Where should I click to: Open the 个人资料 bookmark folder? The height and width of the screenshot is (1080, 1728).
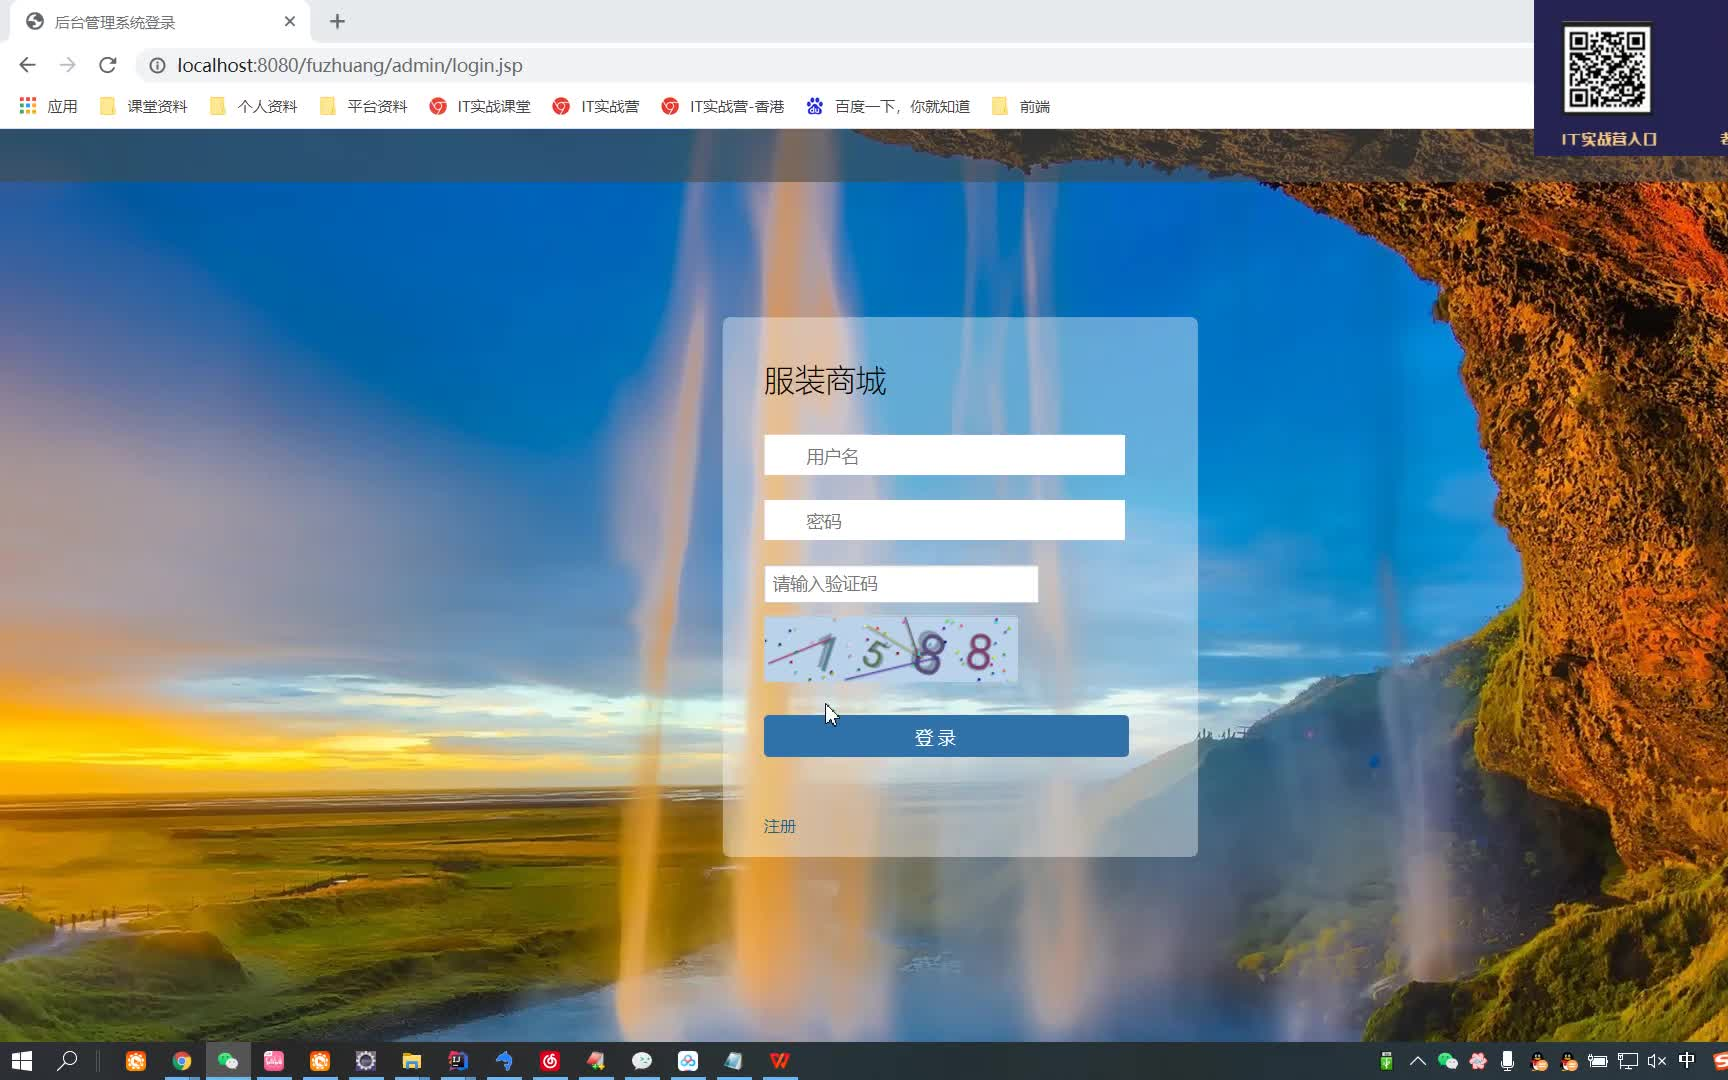pyautogui.click(x=253, y=106)
